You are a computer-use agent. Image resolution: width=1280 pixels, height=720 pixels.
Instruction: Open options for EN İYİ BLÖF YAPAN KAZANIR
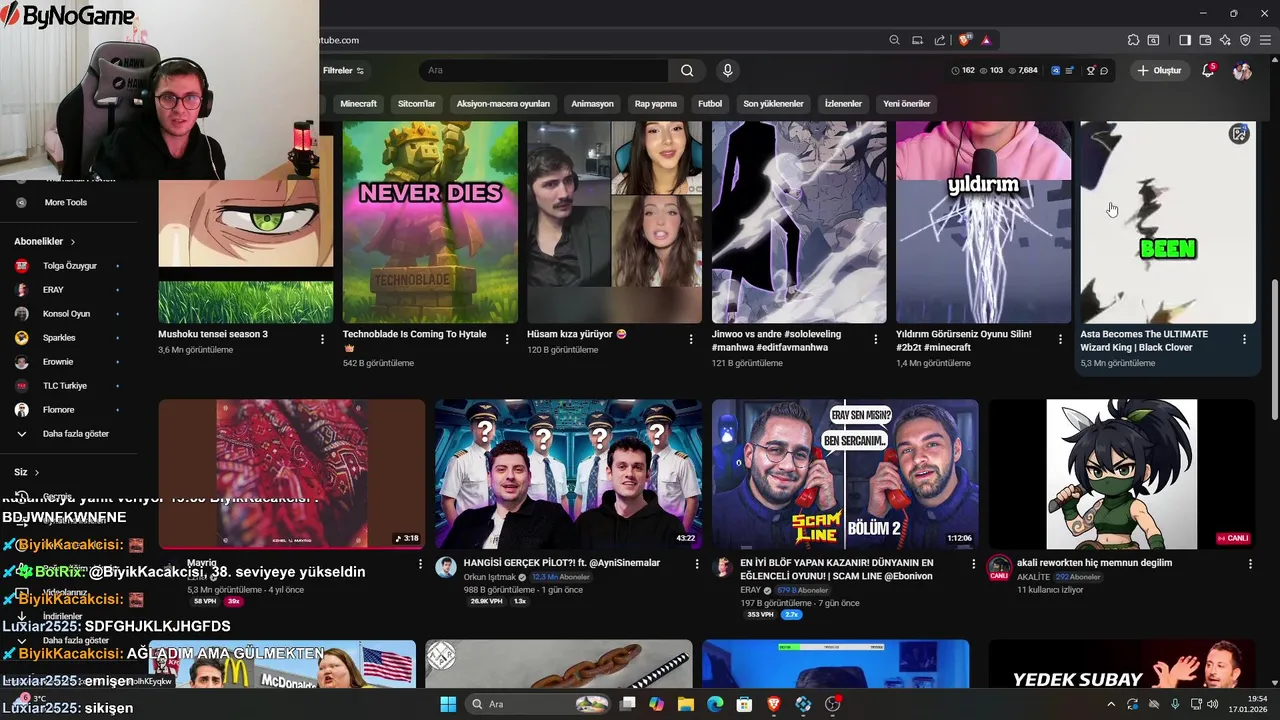973,564
